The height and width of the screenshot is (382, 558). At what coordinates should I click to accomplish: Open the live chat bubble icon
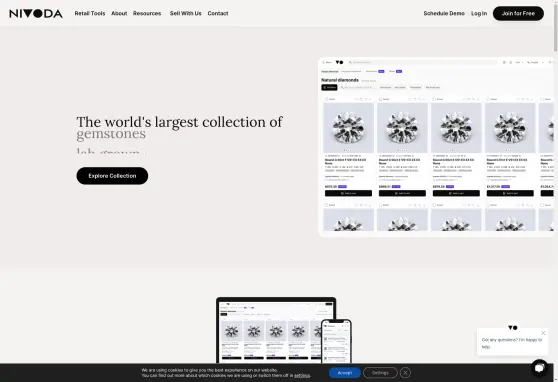539,368
